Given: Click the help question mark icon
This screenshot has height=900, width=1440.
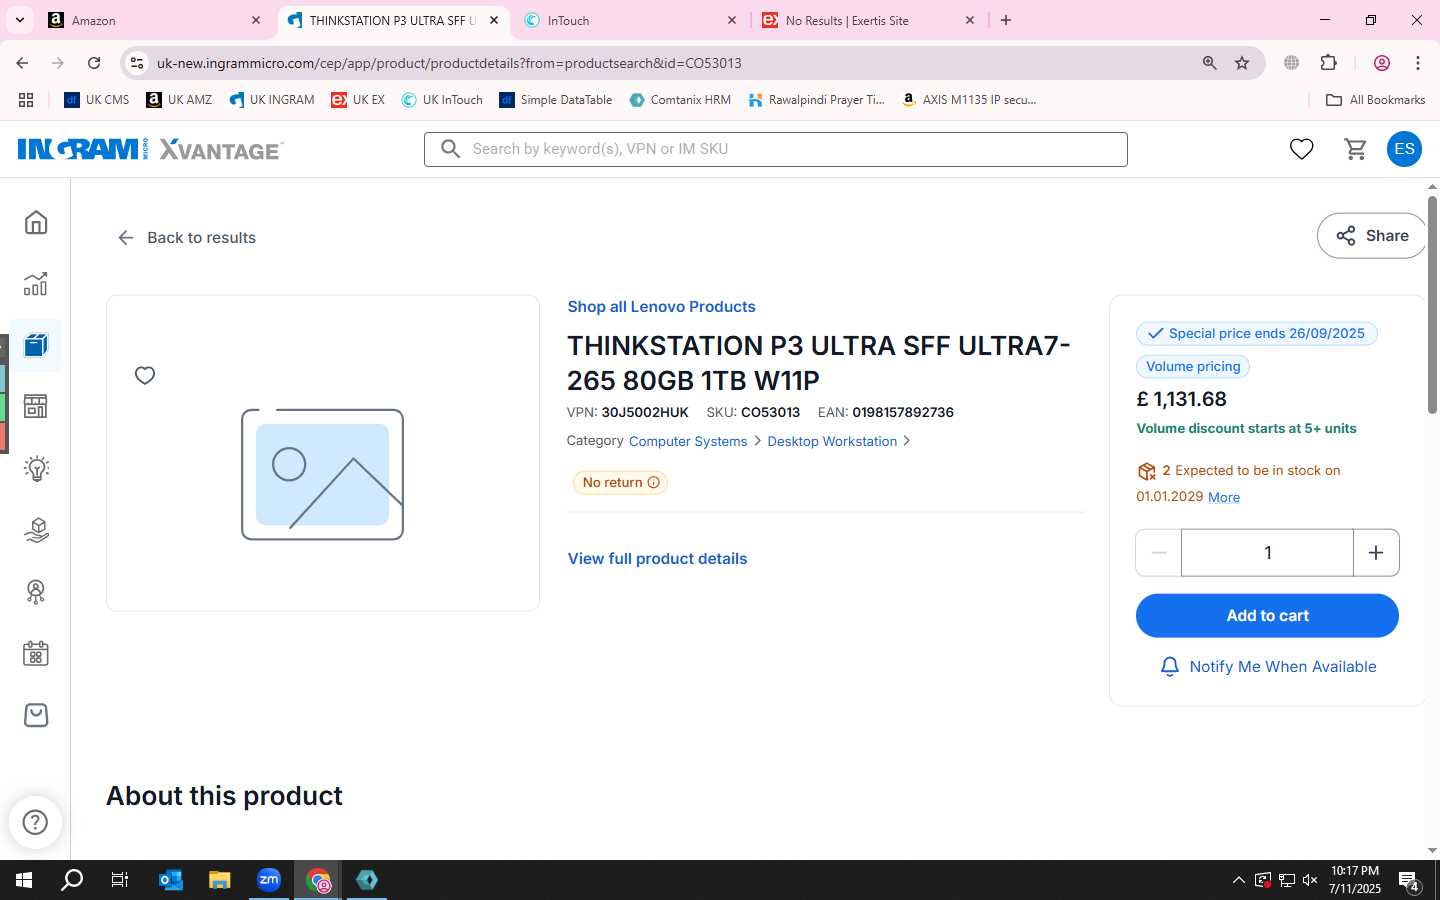Looking at the screenshot, I should (35, 822).
